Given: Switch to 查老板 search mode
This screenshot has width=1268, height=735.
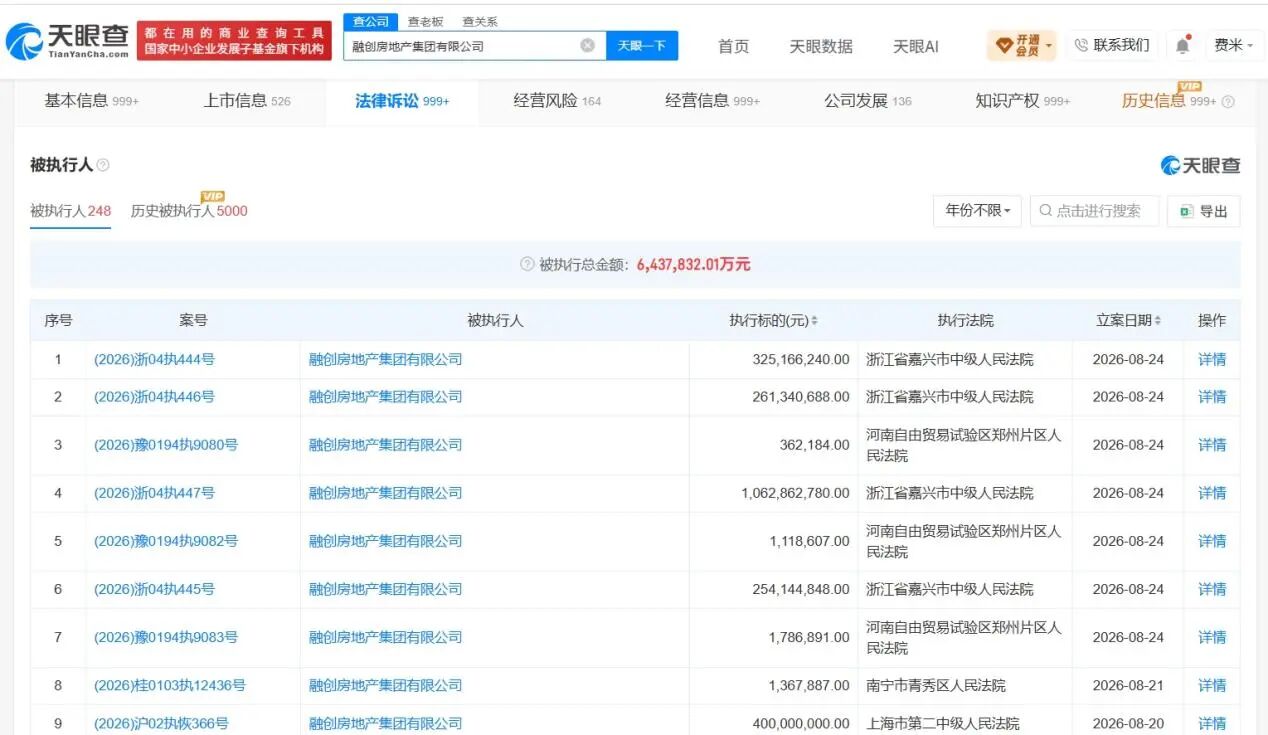Looking at the screenshot, I should pyautogui.click(x=425, y=21).
